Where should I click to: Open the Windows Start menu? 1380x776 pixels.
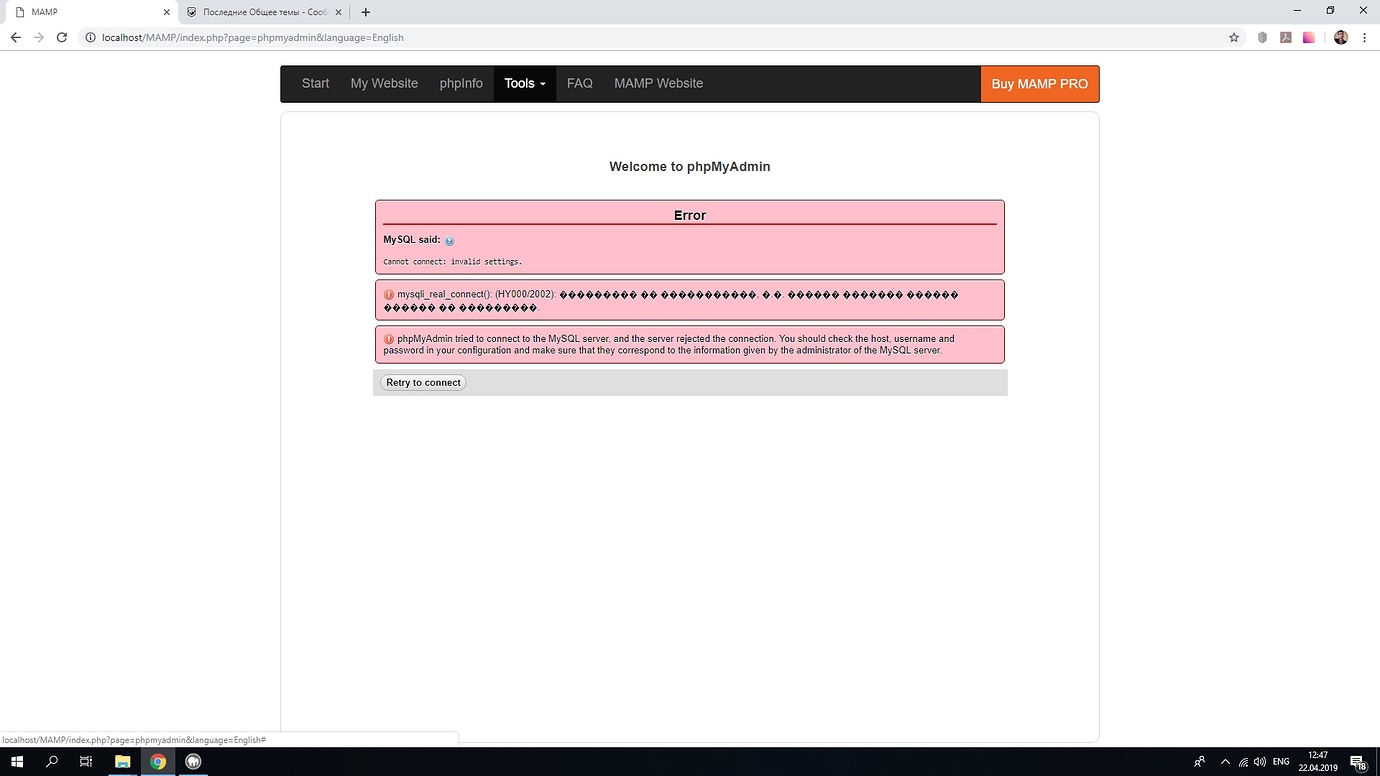[17, 761]
